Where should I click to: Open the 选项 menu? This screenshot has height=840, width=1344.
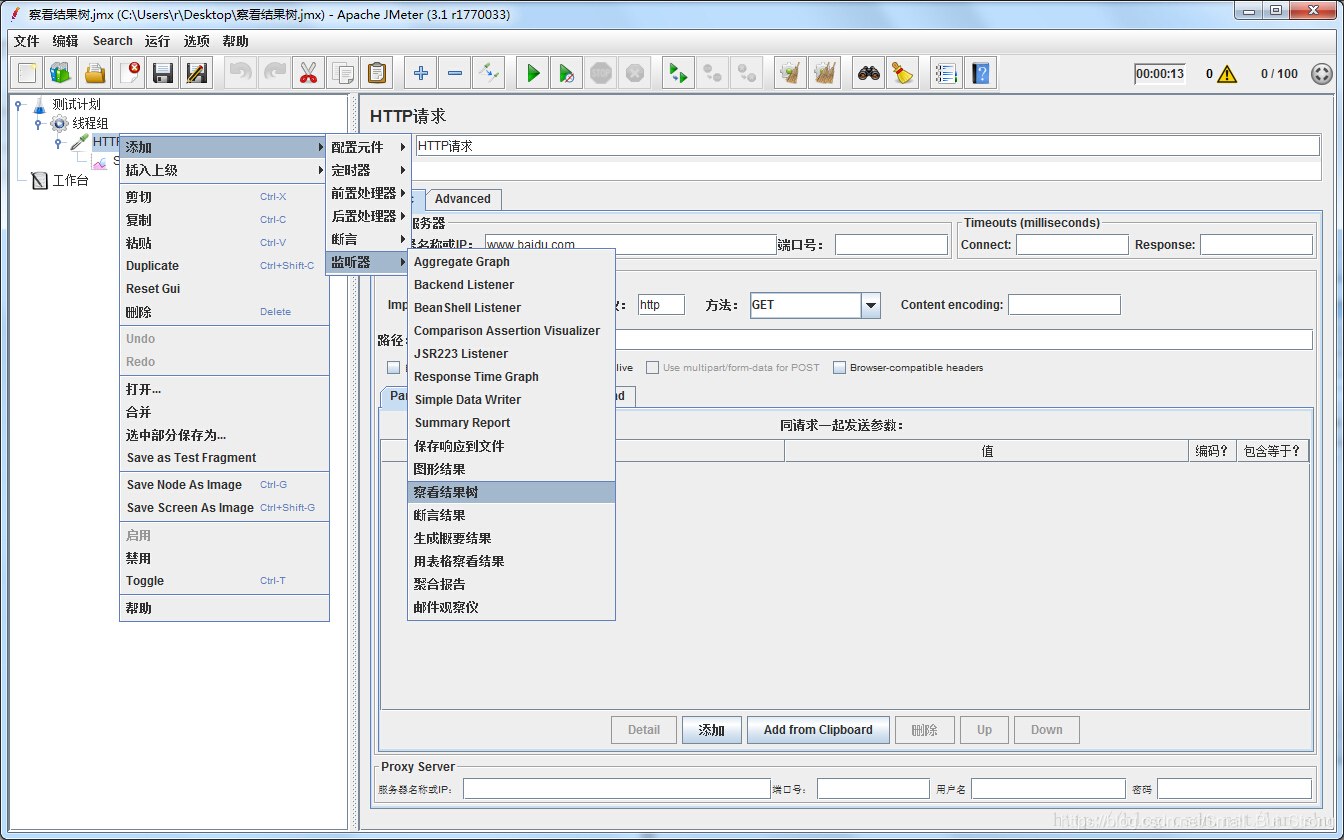pos(197,41)
